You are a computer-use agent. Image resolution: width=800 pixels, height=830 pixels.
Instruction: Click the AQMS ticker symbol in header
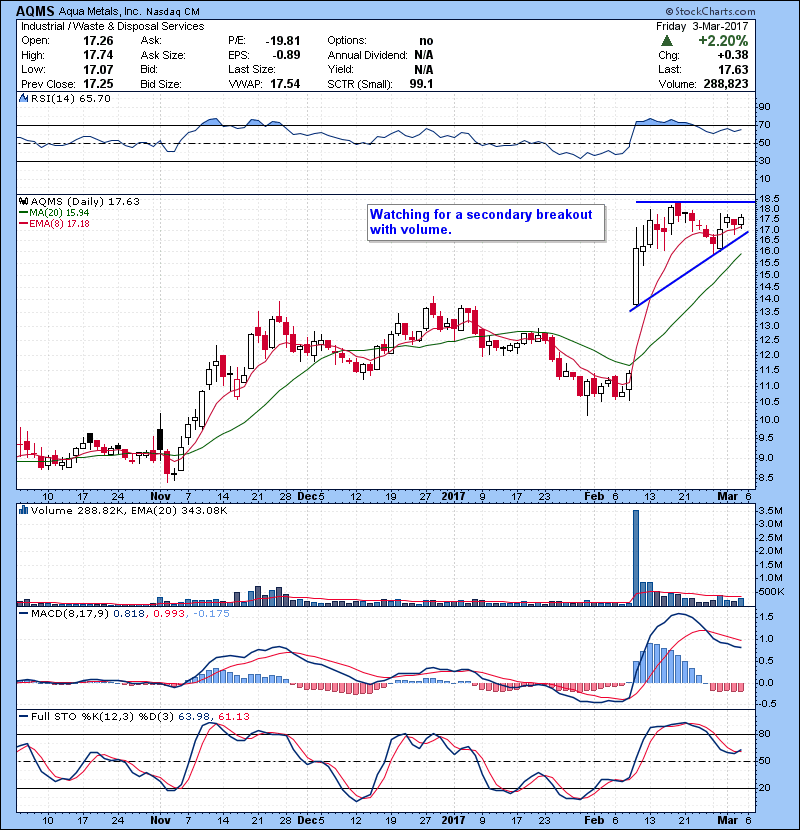35,11
